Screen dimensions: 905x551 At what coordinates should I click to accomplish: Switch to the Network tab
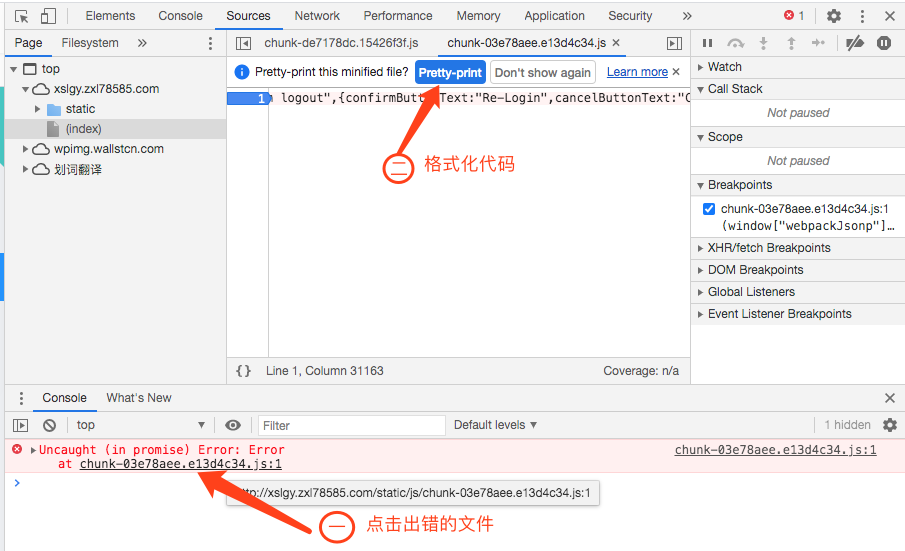point(317,16)
